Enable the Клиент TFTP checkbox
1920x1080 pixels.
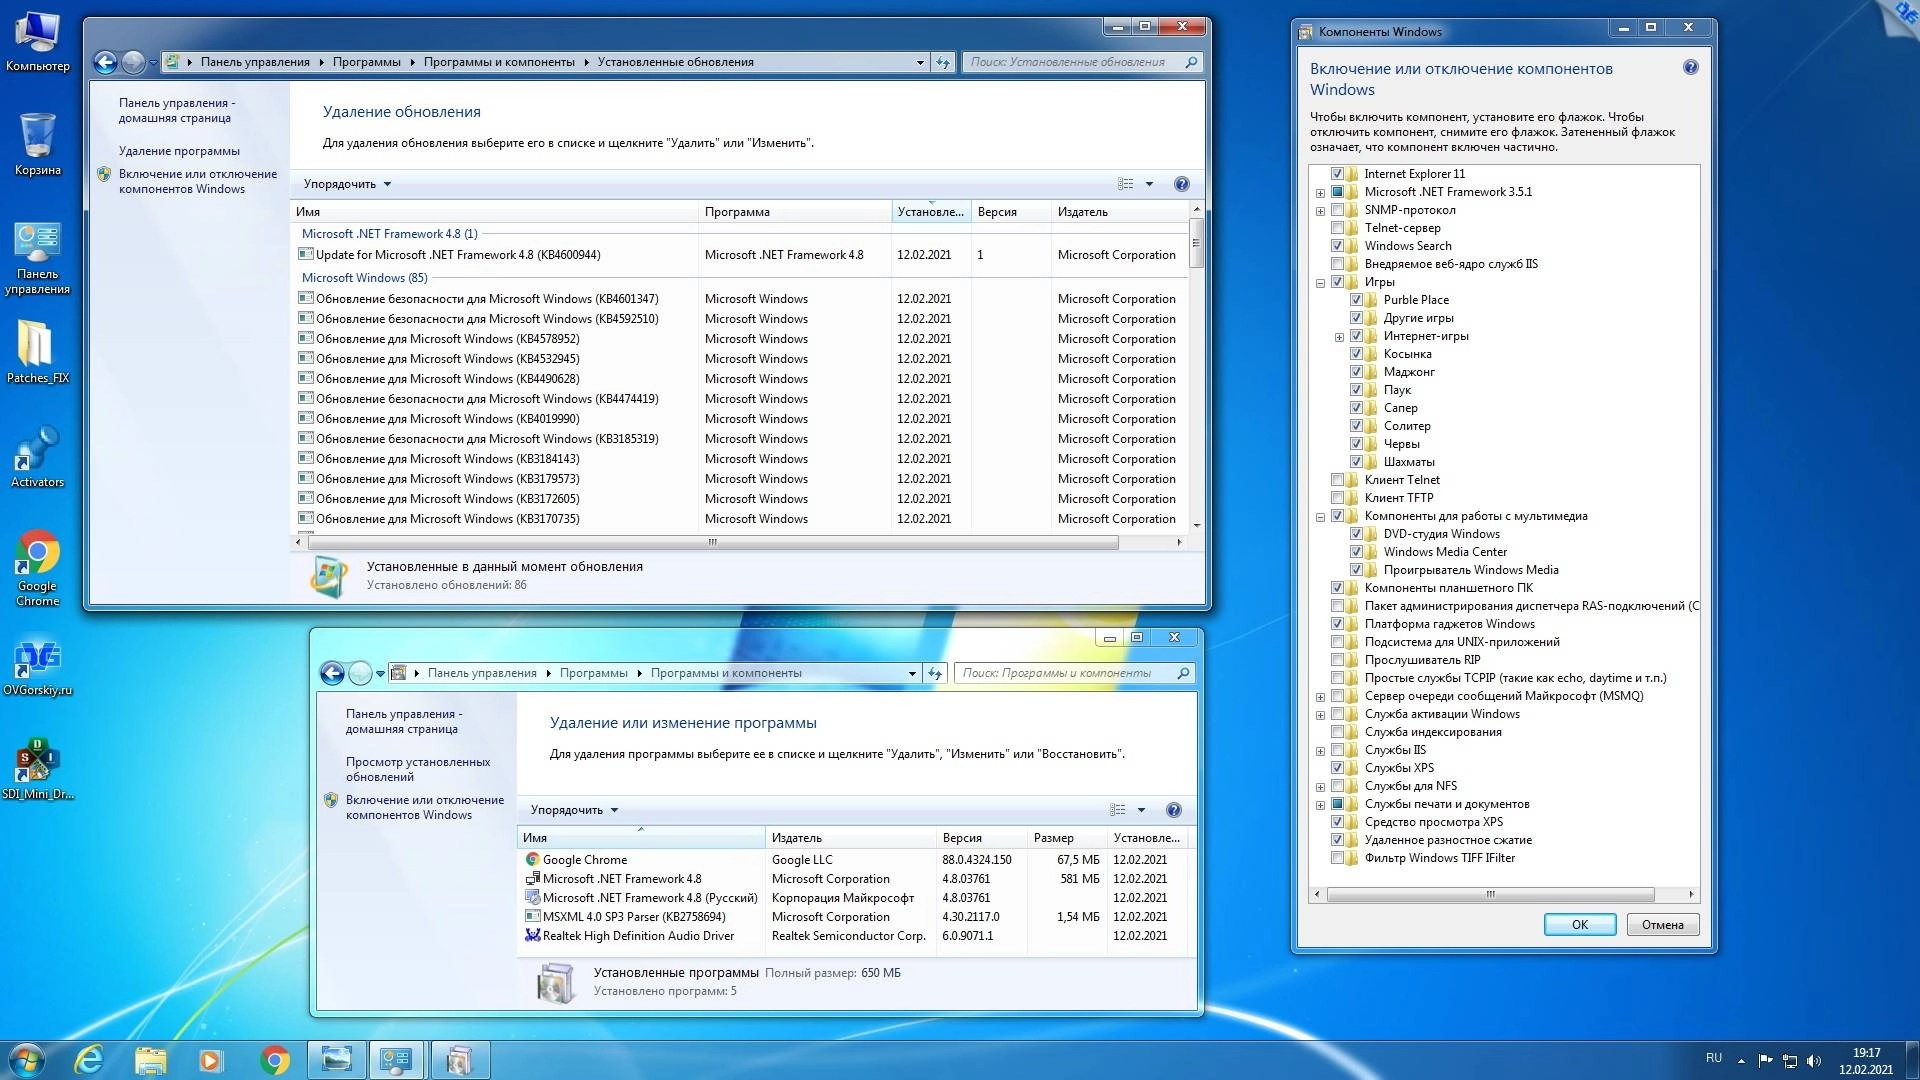click(x=1337, y=498)
